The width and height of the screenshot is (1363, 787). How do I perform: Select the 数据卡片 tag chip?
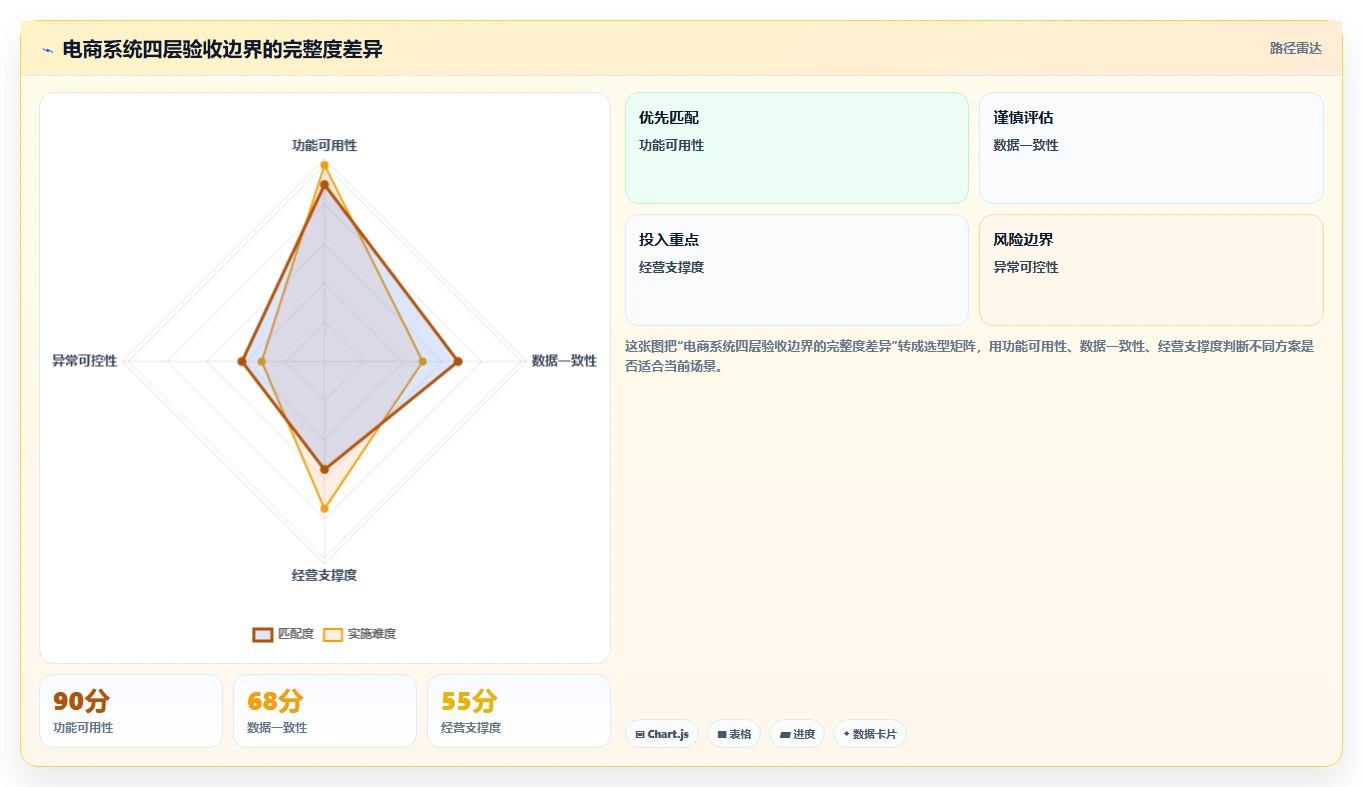(870, 734)
